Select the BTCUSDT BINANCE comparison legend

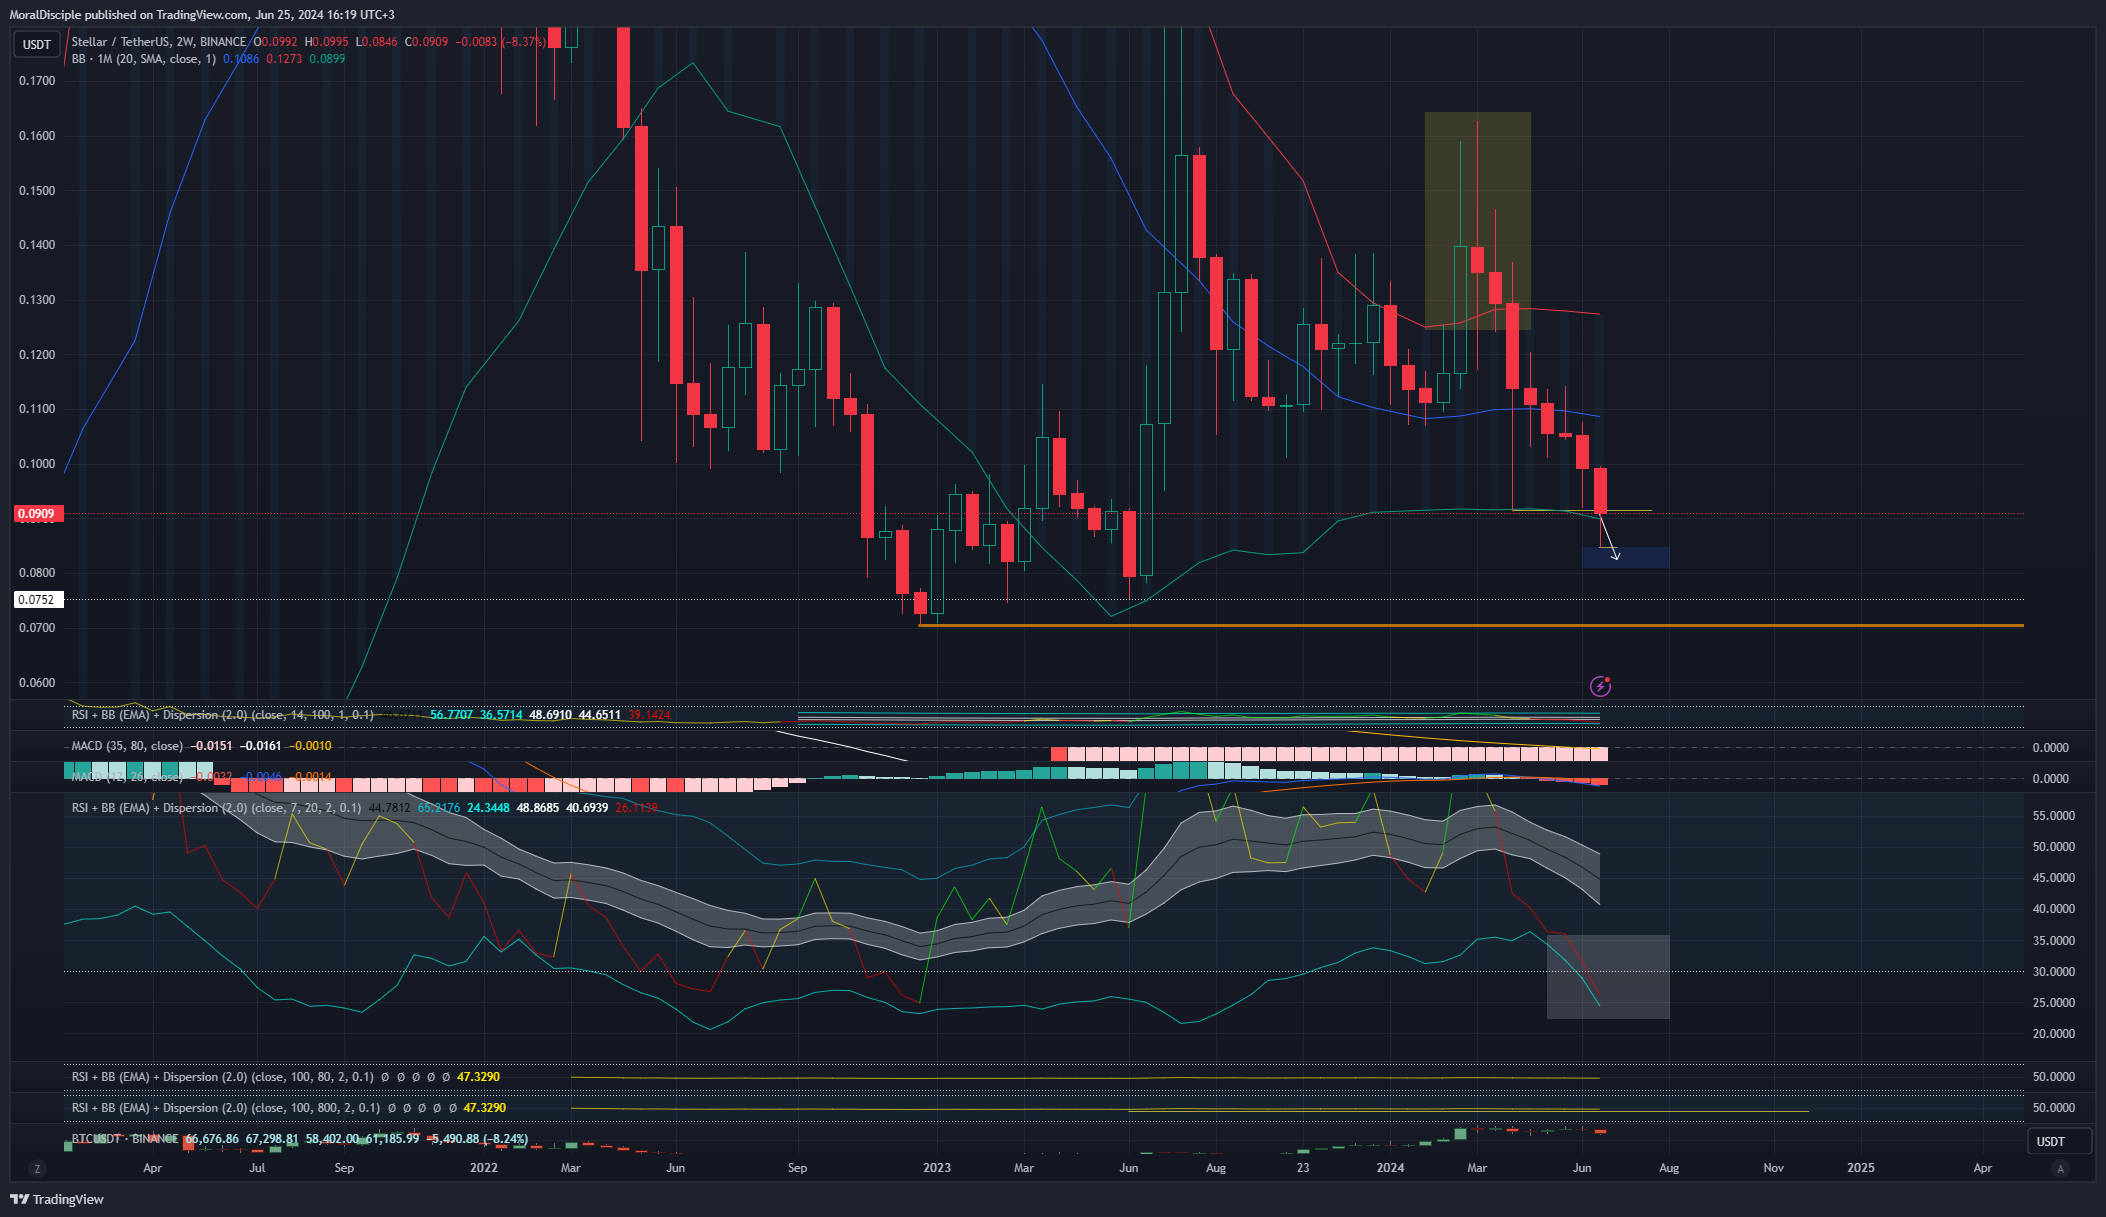[x=125, y=1139]
